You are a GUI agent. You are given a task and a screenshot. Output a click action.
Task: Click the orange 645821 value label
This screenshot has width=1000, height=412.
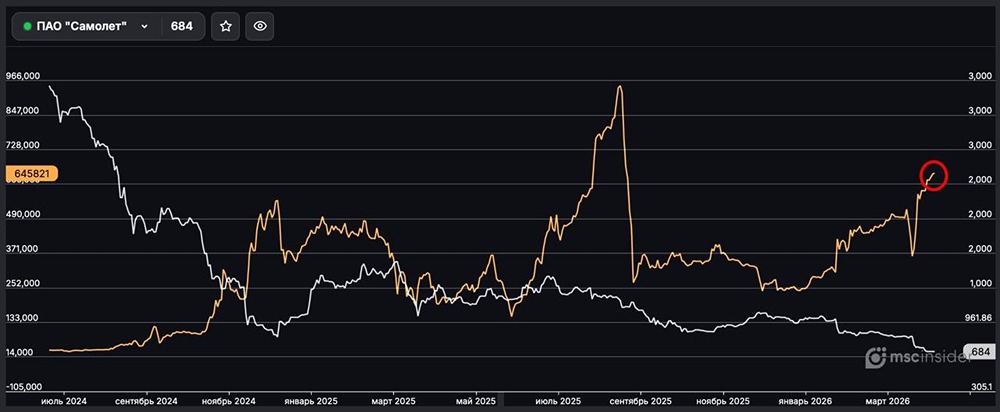pyautogui.click(x=31, y=173)
